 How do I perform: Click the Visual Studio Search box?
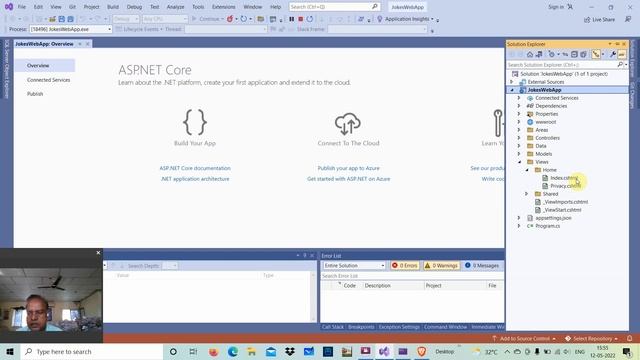(x=334, y=7)
